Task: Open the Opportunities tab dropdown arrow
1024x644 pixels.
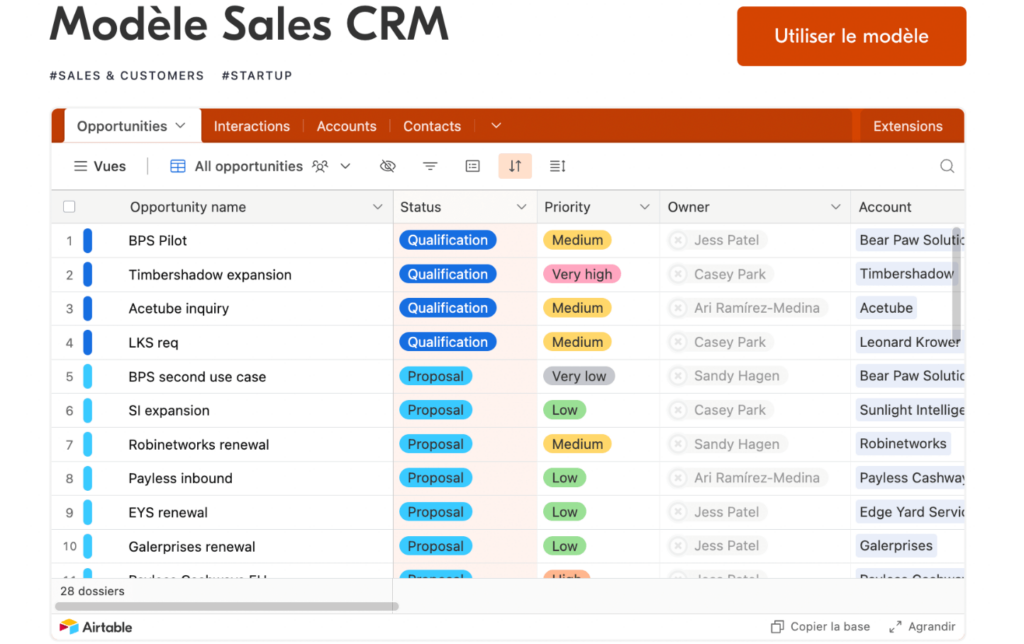Action: click(x=180, y=126)
